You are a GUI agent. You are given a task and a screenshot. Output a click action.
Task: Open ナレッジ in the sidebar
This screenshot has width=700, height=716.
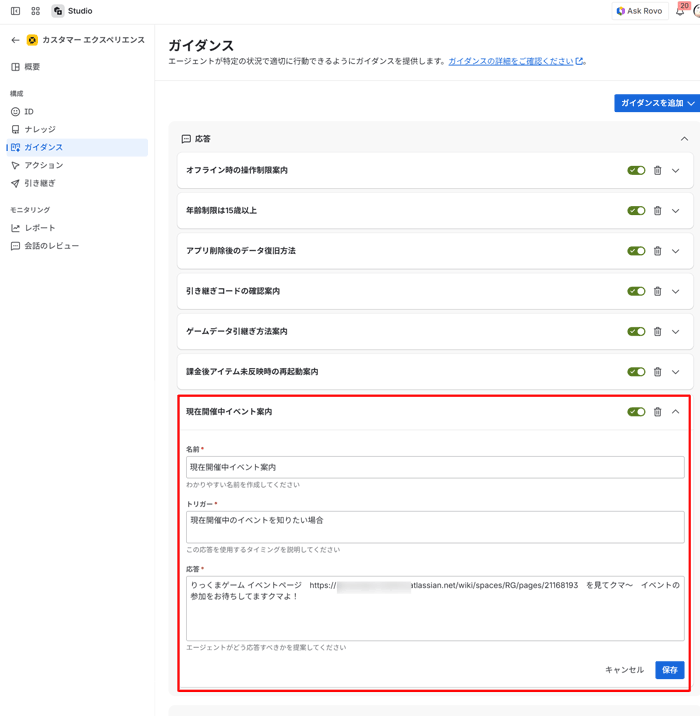click(77, 129)
